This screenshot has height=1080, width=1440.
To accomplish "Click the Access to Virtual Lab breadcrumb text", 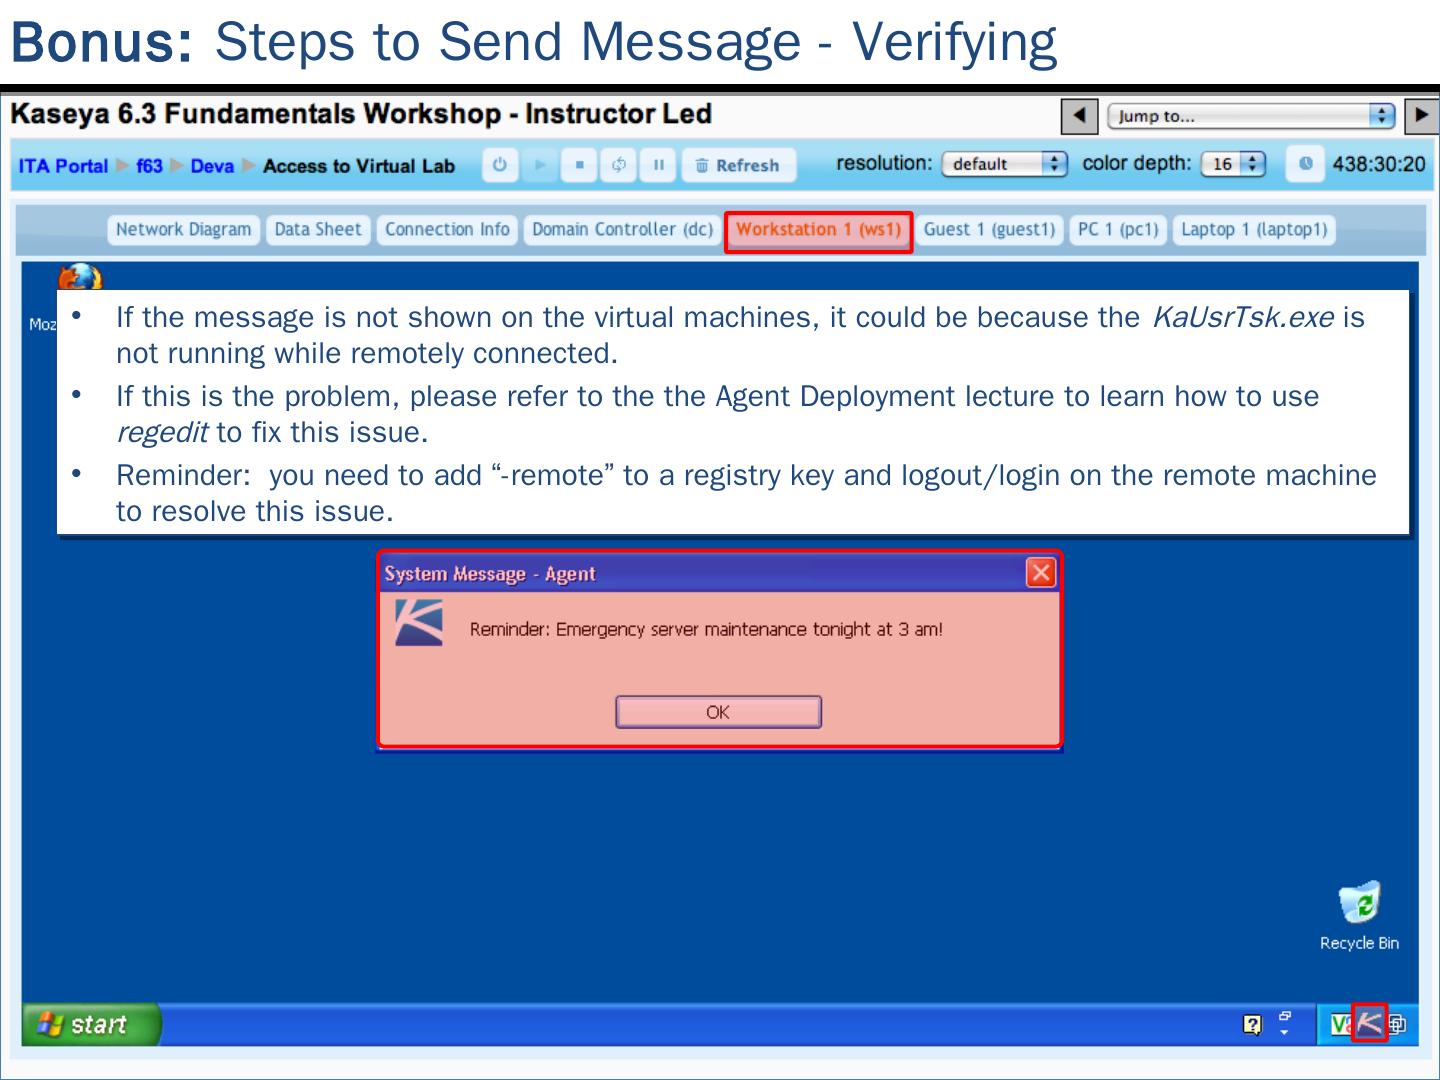I will (359, 166).
